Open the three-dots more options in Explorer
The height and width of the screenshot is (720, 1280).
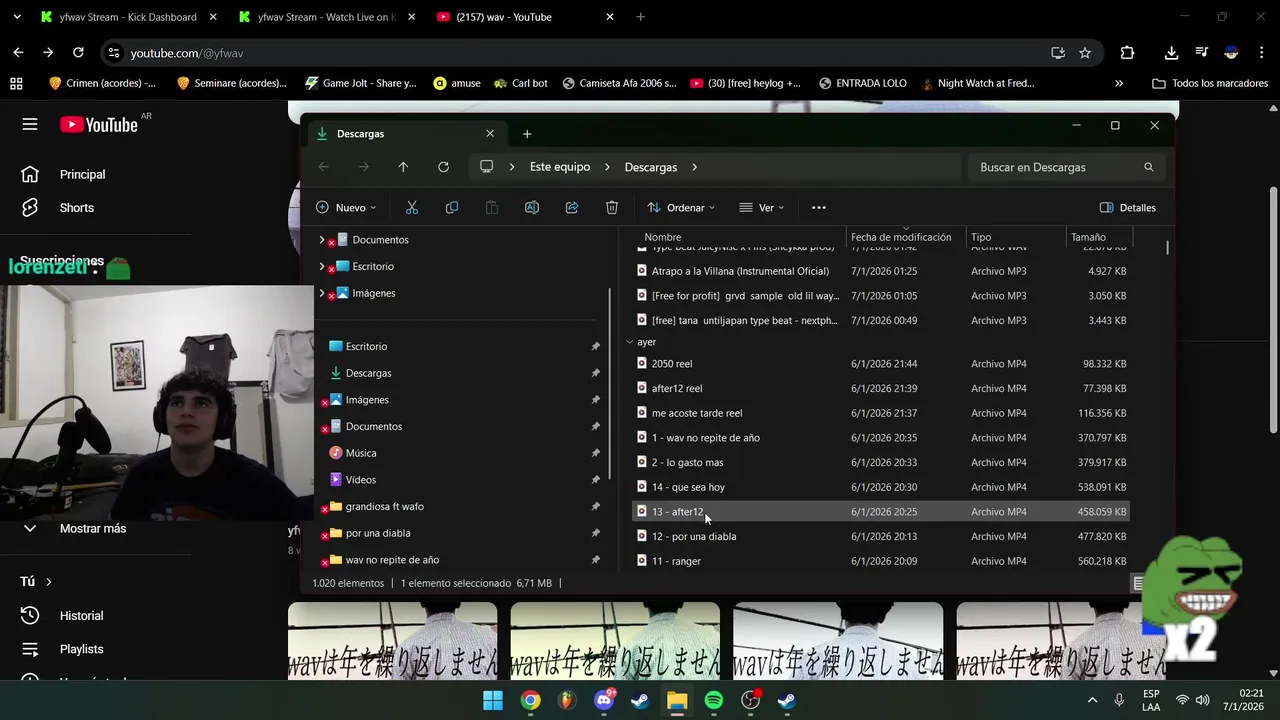pos(819,207)
